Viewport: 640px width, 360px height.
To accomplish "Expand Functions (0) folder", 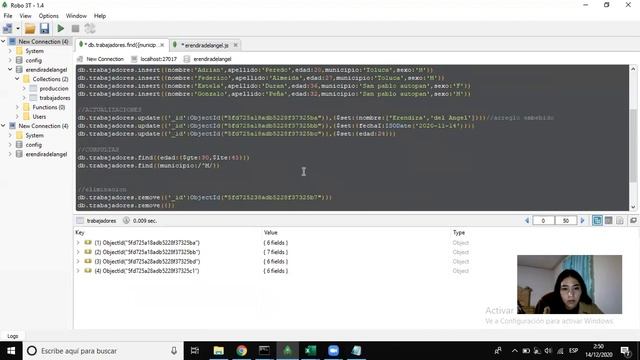I will pos(17,107).
